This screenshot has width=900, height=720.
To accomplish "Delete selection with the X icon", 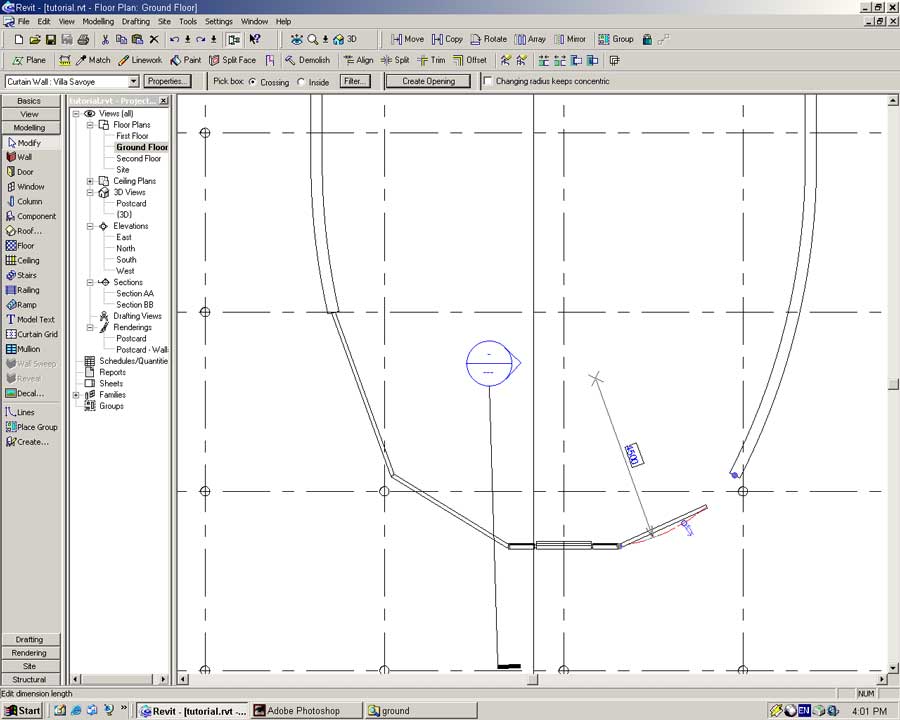I will point(154,40).
